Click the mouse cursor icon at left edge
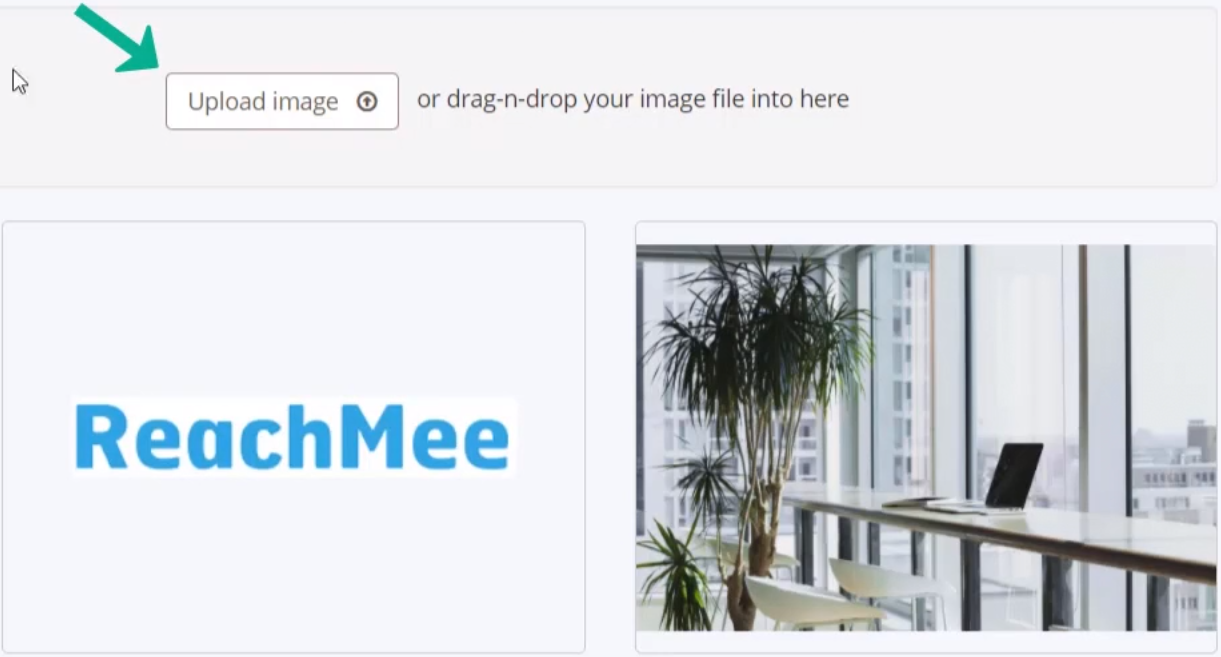1221x657 pixels. pyautogui.click(x=19, y=81)
